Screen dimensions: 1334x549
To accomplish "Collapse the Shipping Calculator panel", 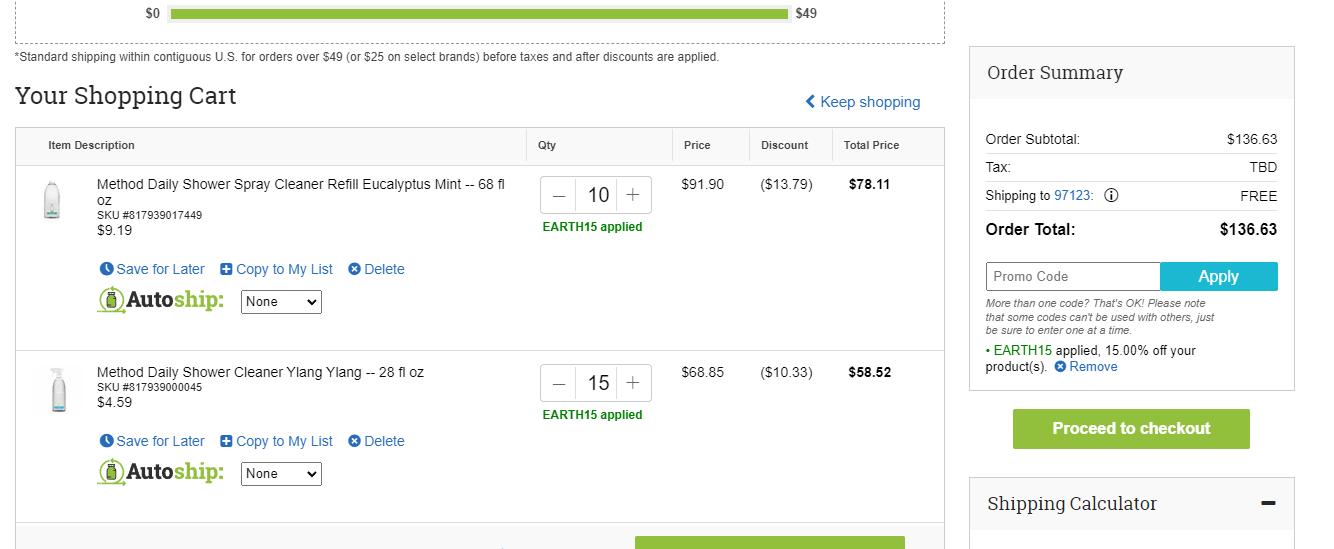I will (x=1268, y=503).
